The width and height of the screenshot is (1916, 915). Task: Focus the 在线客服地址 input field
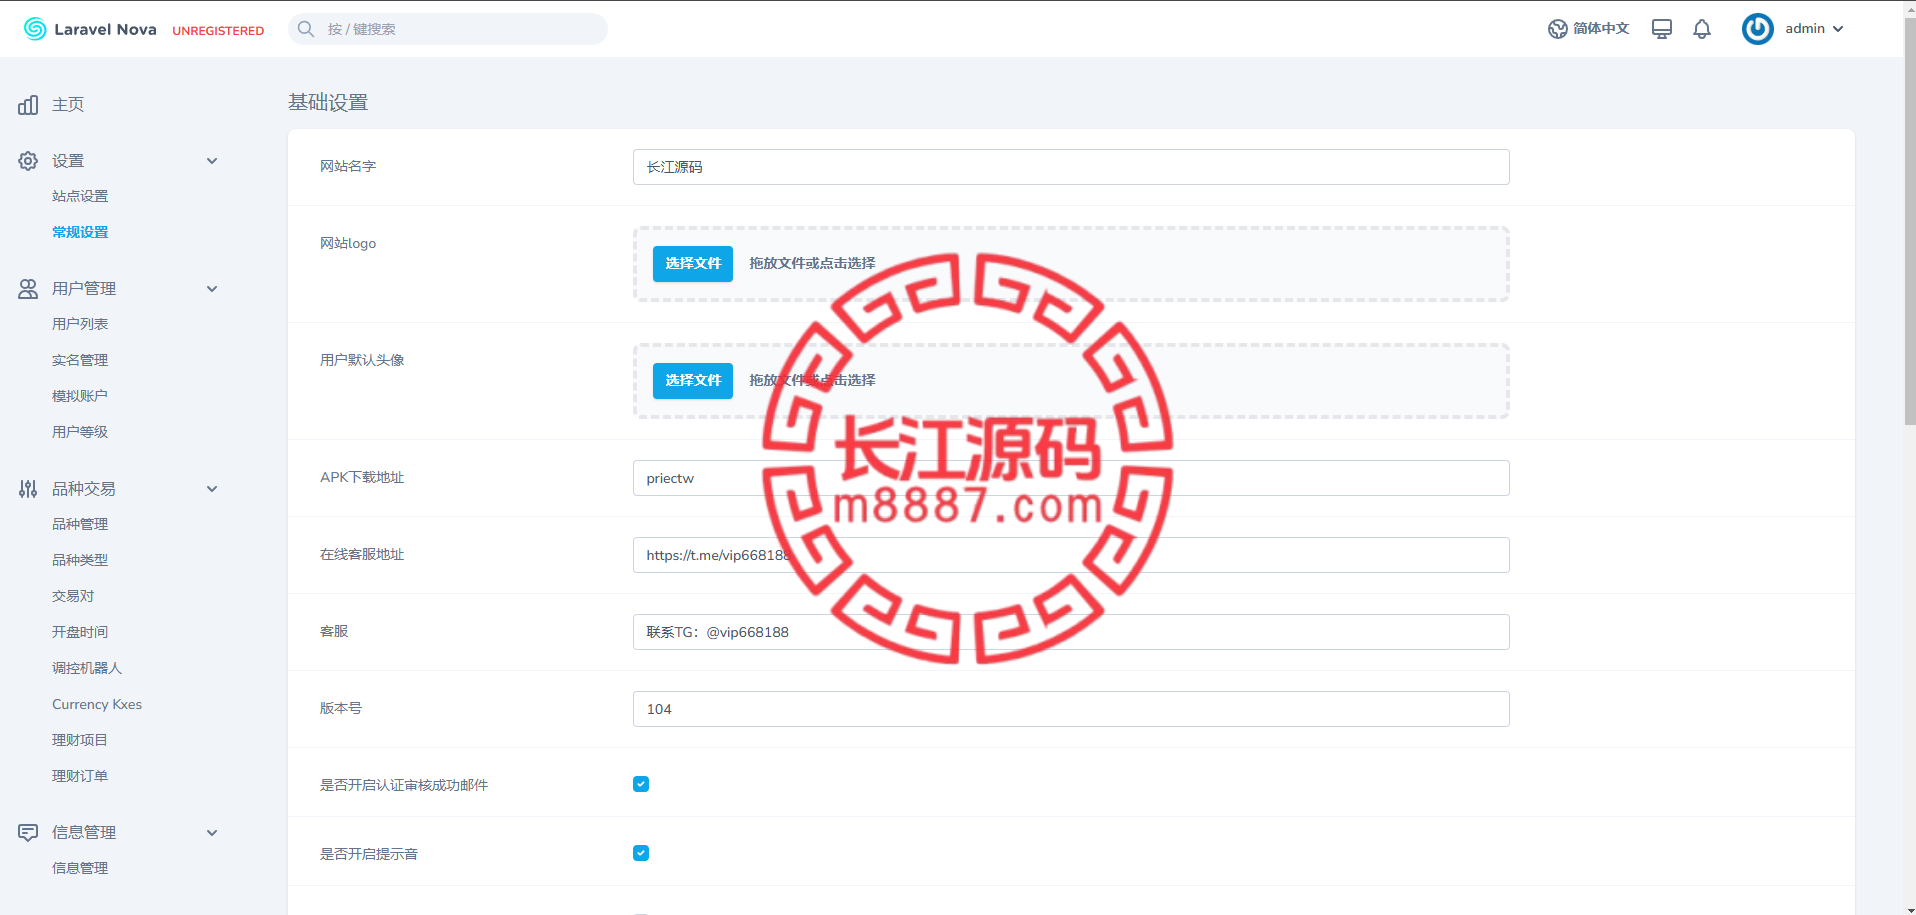click(1071, 555)
